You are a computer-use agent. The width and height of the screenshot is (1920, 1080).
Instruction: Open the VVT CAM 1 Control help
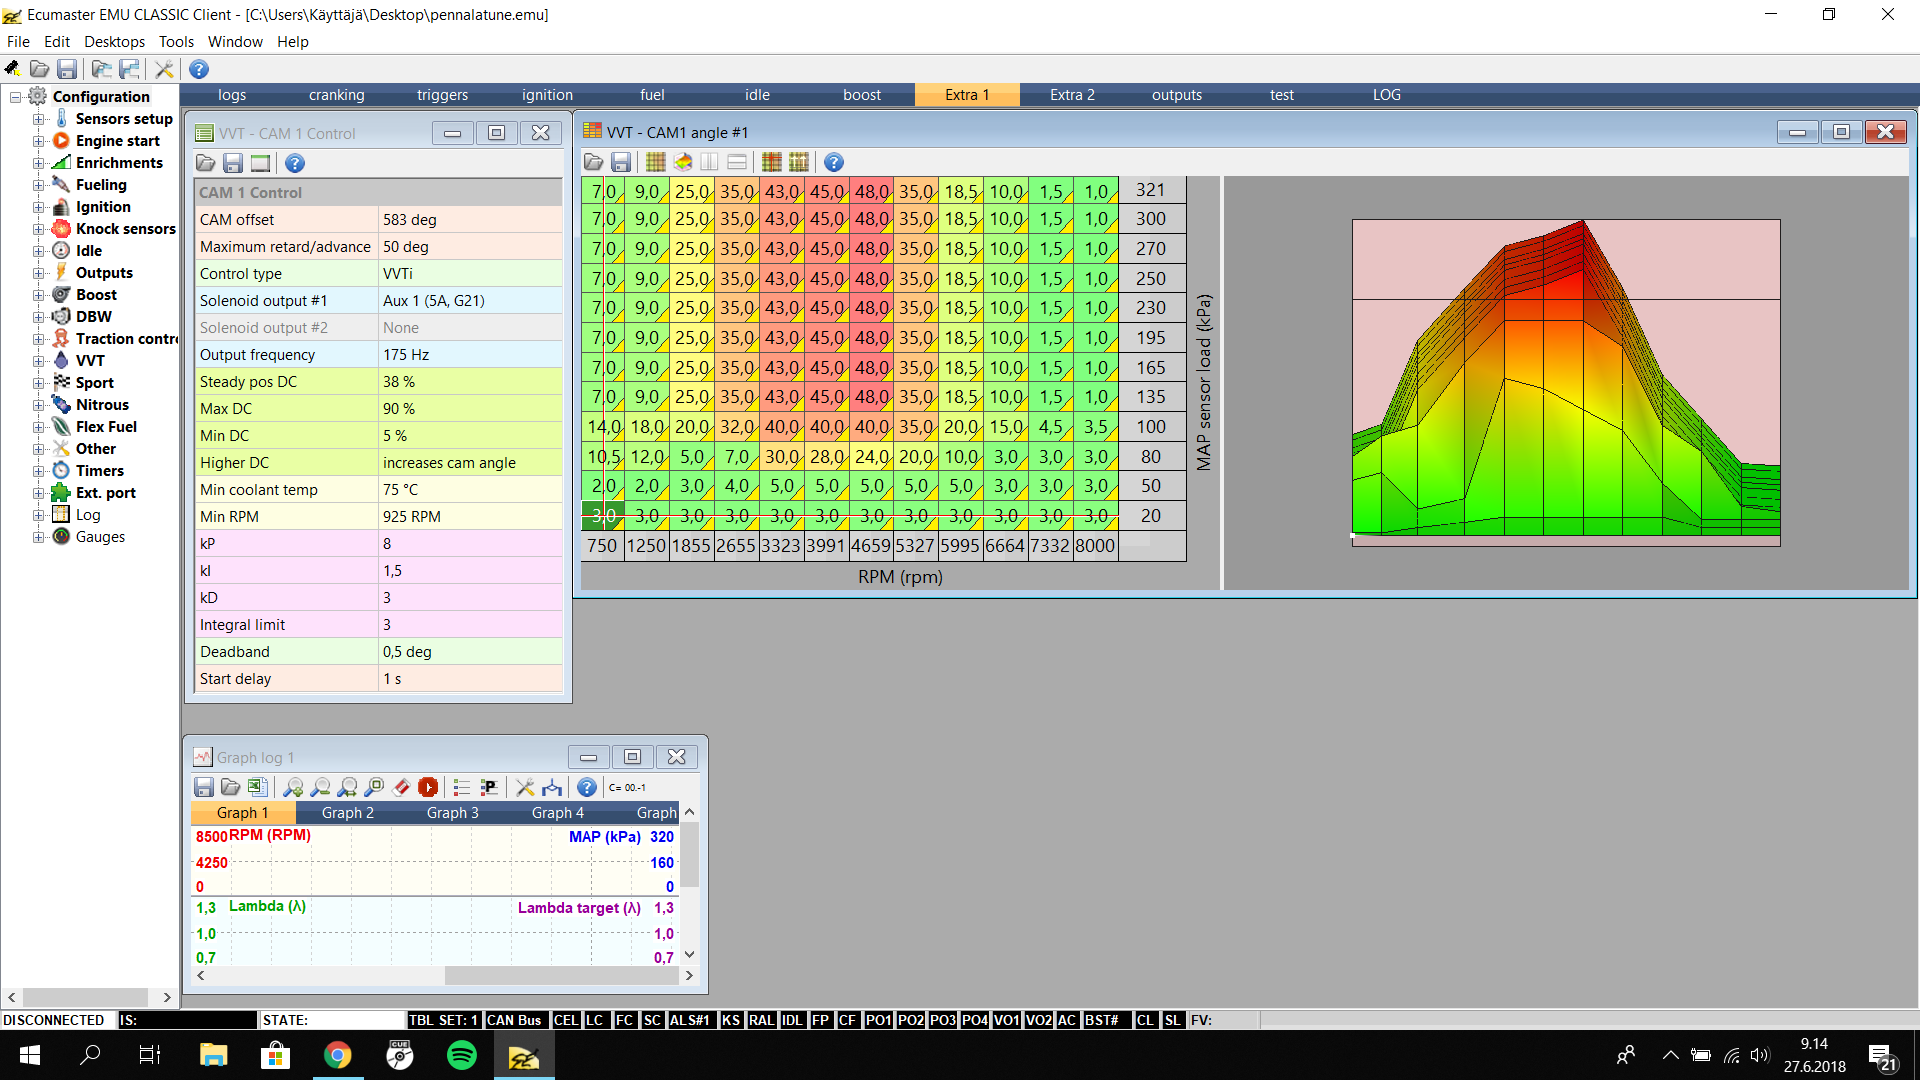pos(294,163)
